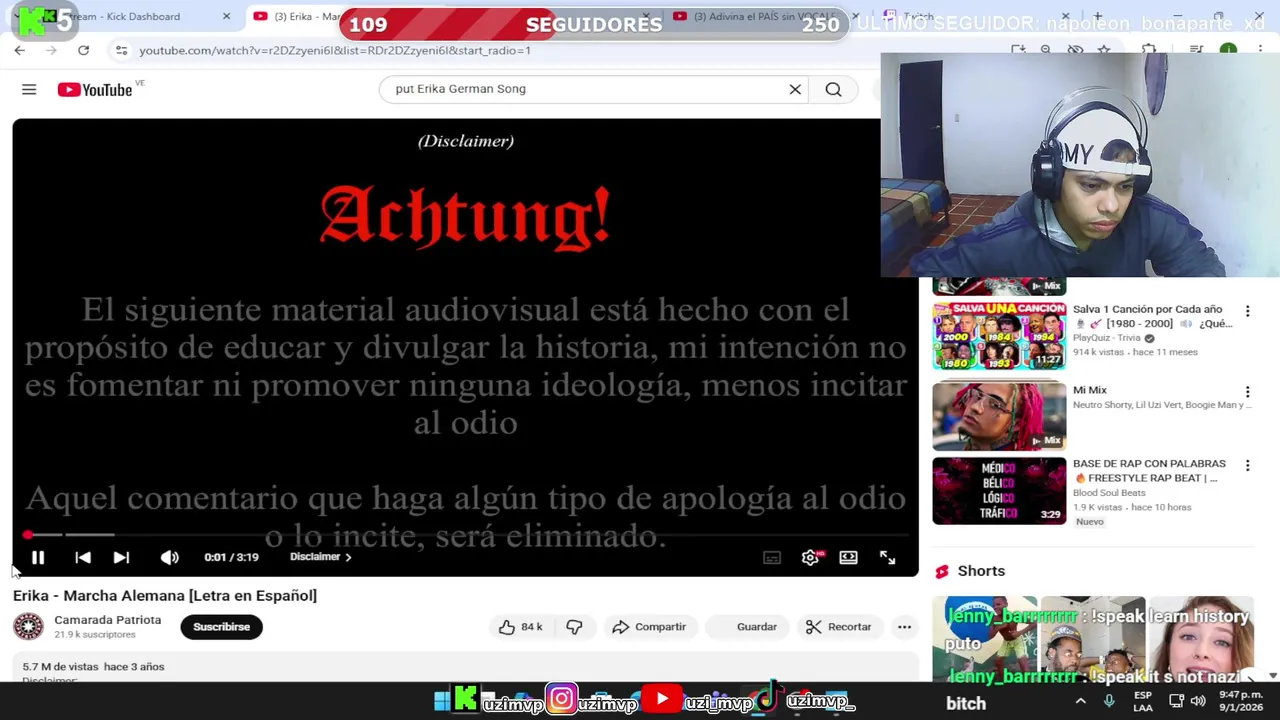Image resolution: width=1280 pixels, height=720 pixels.
Task: Open options for Salva 1 Canción video
Action: [1247, 311]
